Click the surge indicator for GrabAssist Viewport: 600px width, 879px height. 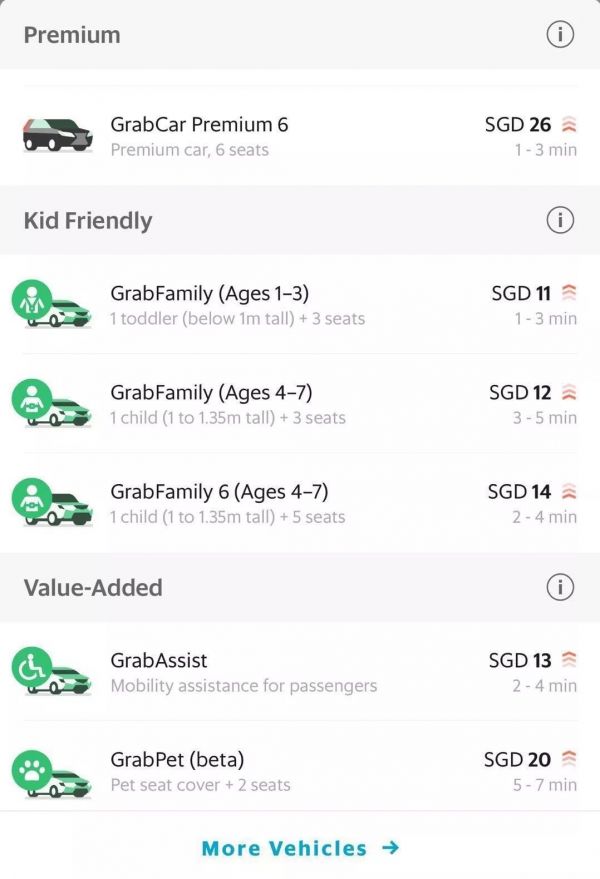568,660
